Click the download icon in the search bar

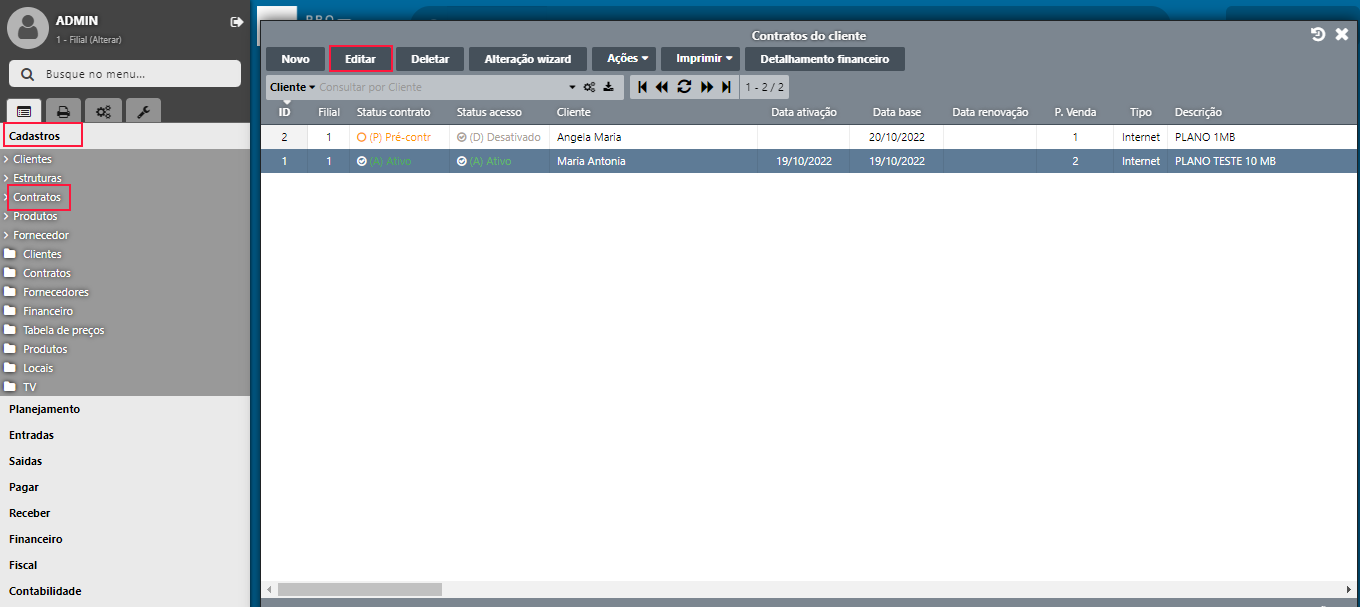click(608, 87)
